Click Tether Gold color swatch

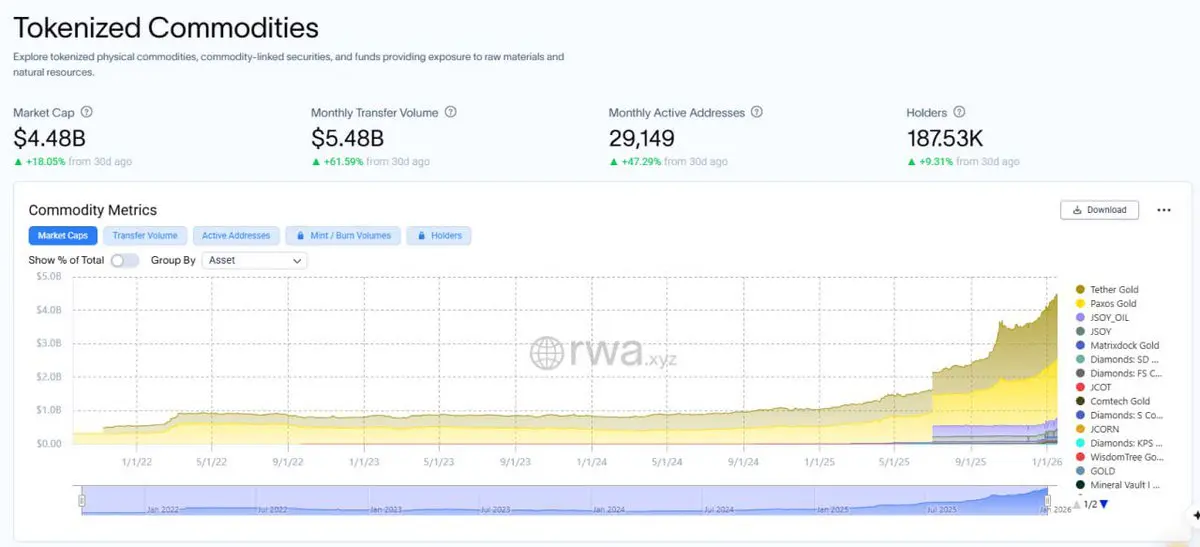click(1080, 290)
